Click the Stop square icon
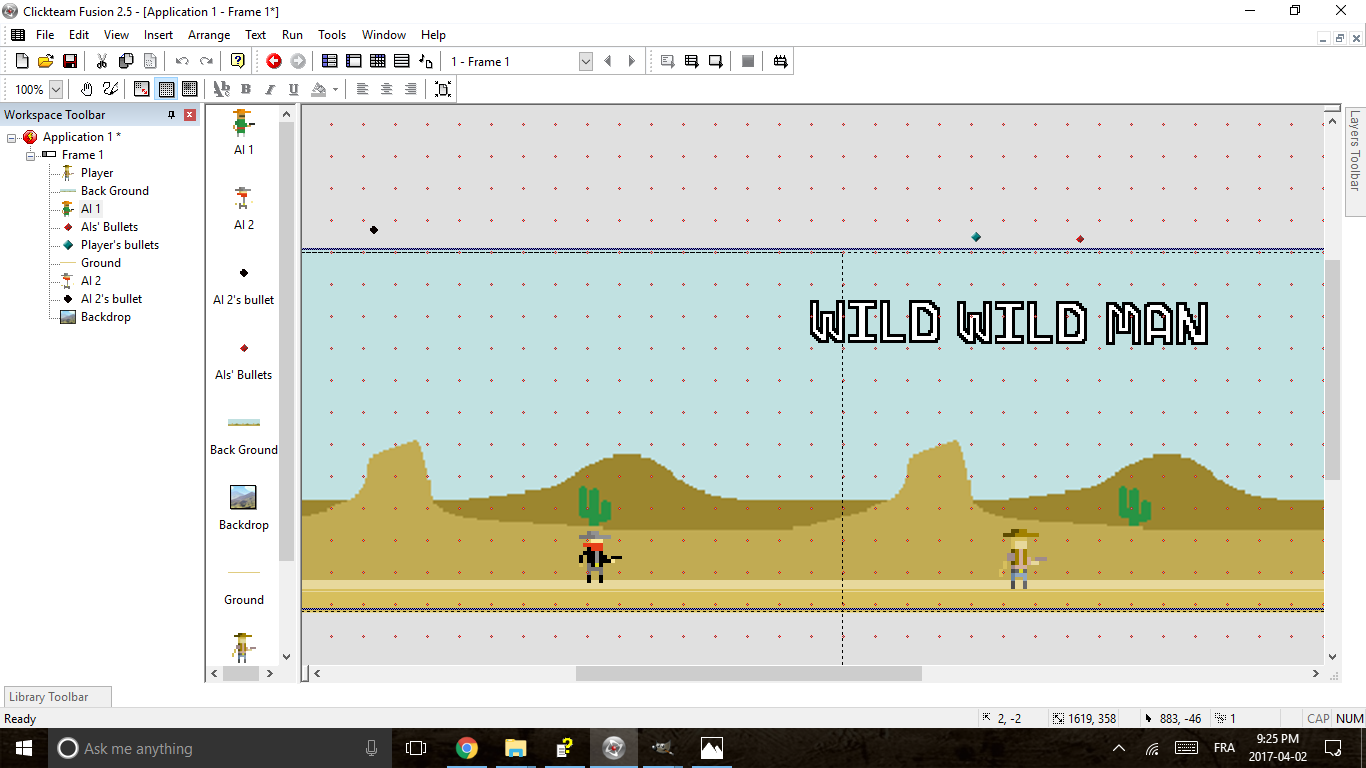 [748, 61]
